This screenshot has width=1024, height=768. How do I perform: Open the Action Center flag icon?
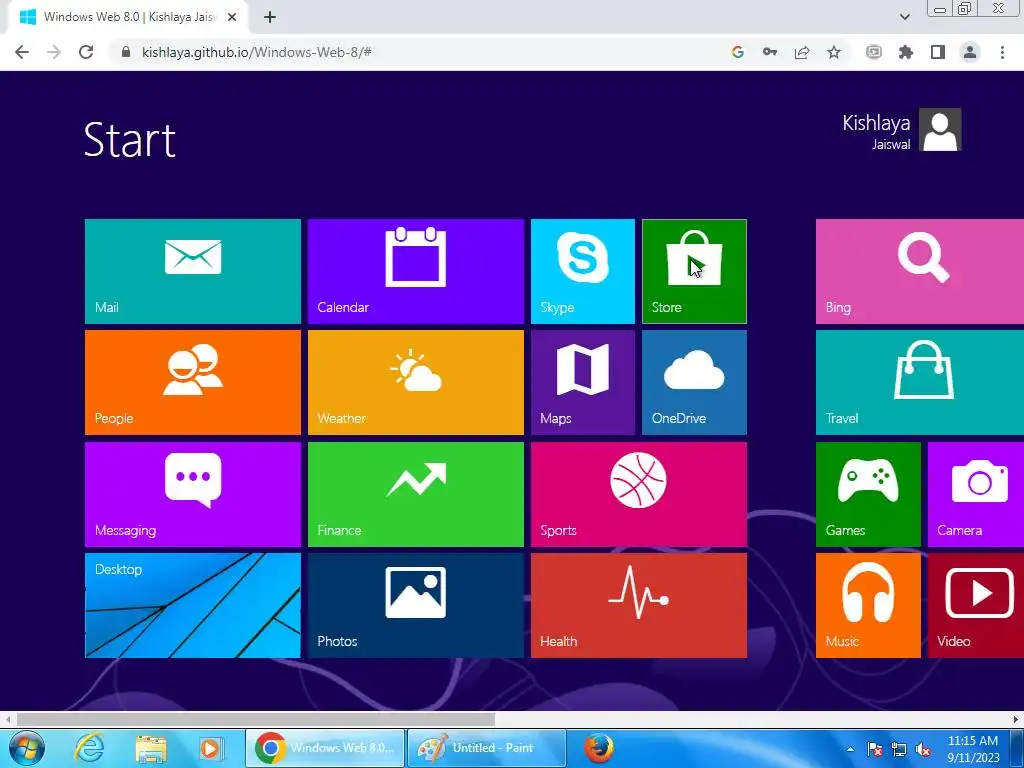[874, 750]
